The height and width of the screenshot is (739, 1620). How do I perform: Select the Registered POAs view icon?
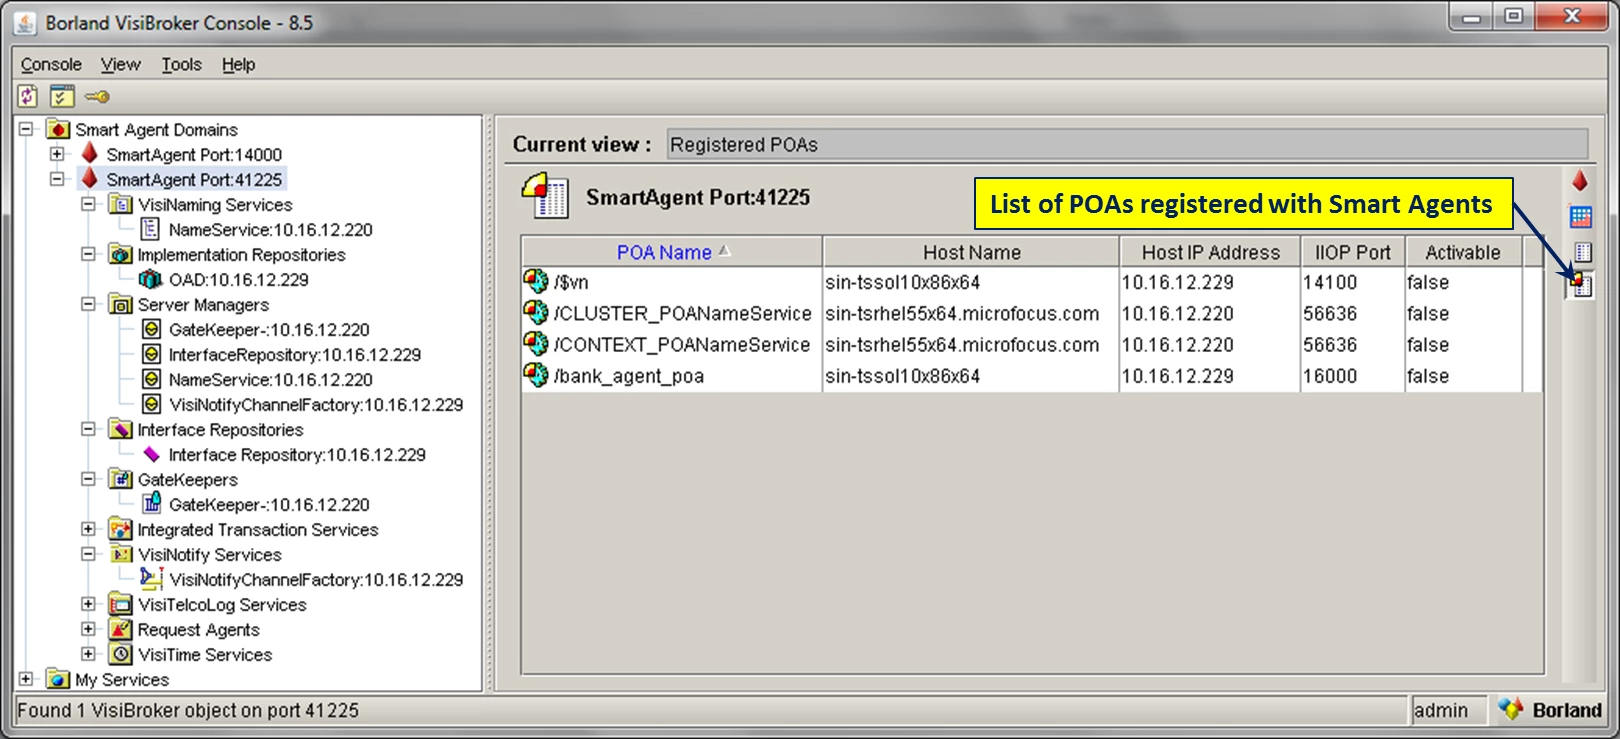pos(1580,285)
